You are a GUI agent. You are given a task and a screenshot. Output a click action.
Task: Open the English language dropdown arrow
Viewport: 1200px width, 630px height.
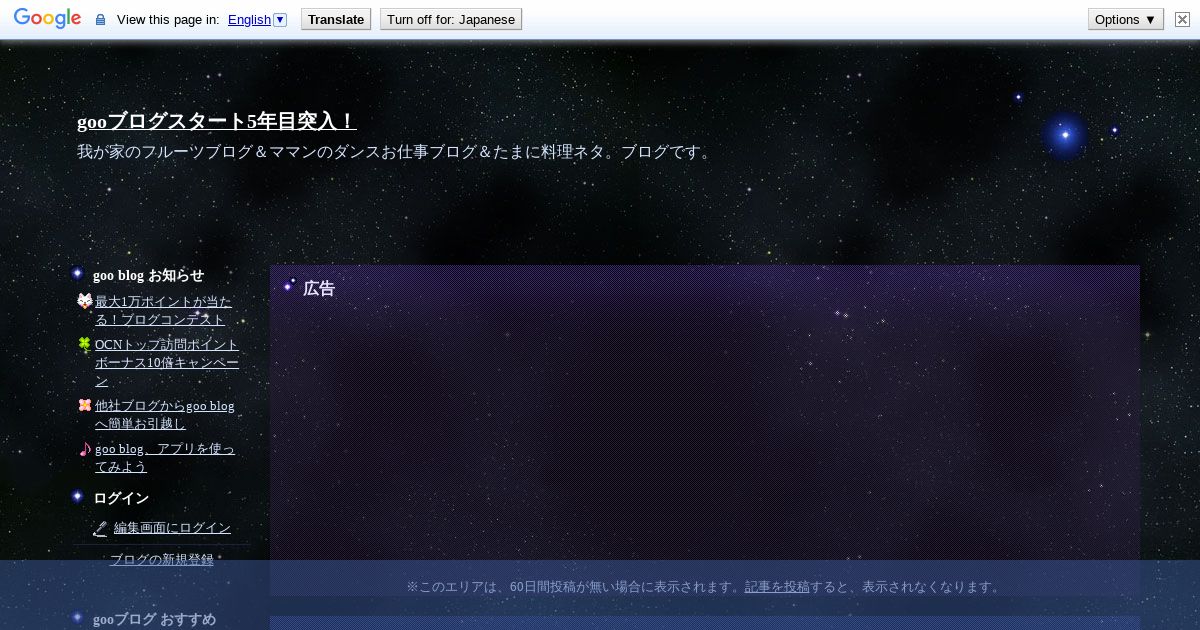280,19
